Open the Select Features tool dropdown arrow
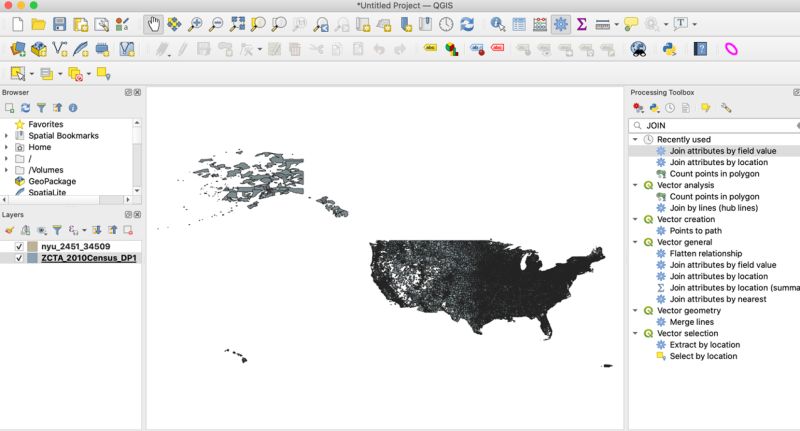Screen dimensions: 800x431 pyautogui.click(x=32, y=74)
